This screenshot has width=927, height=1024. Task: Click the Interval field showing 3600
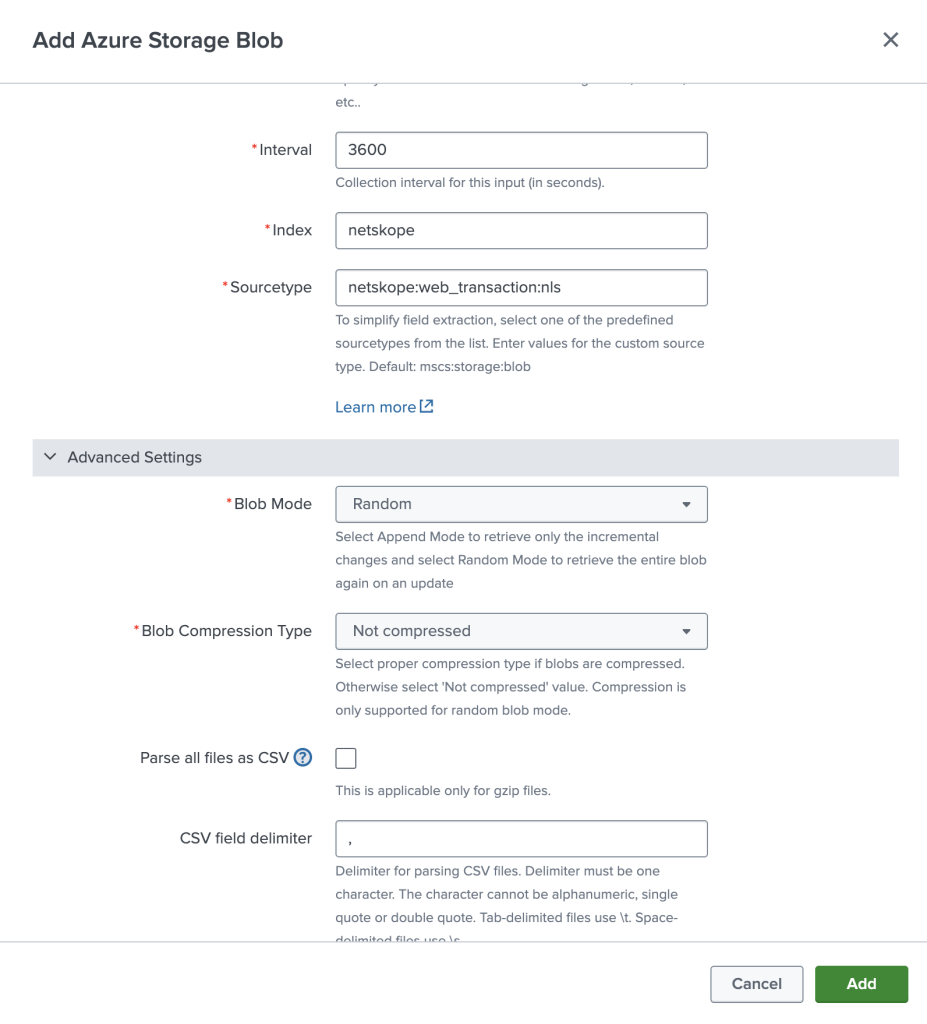click(521, 150)
